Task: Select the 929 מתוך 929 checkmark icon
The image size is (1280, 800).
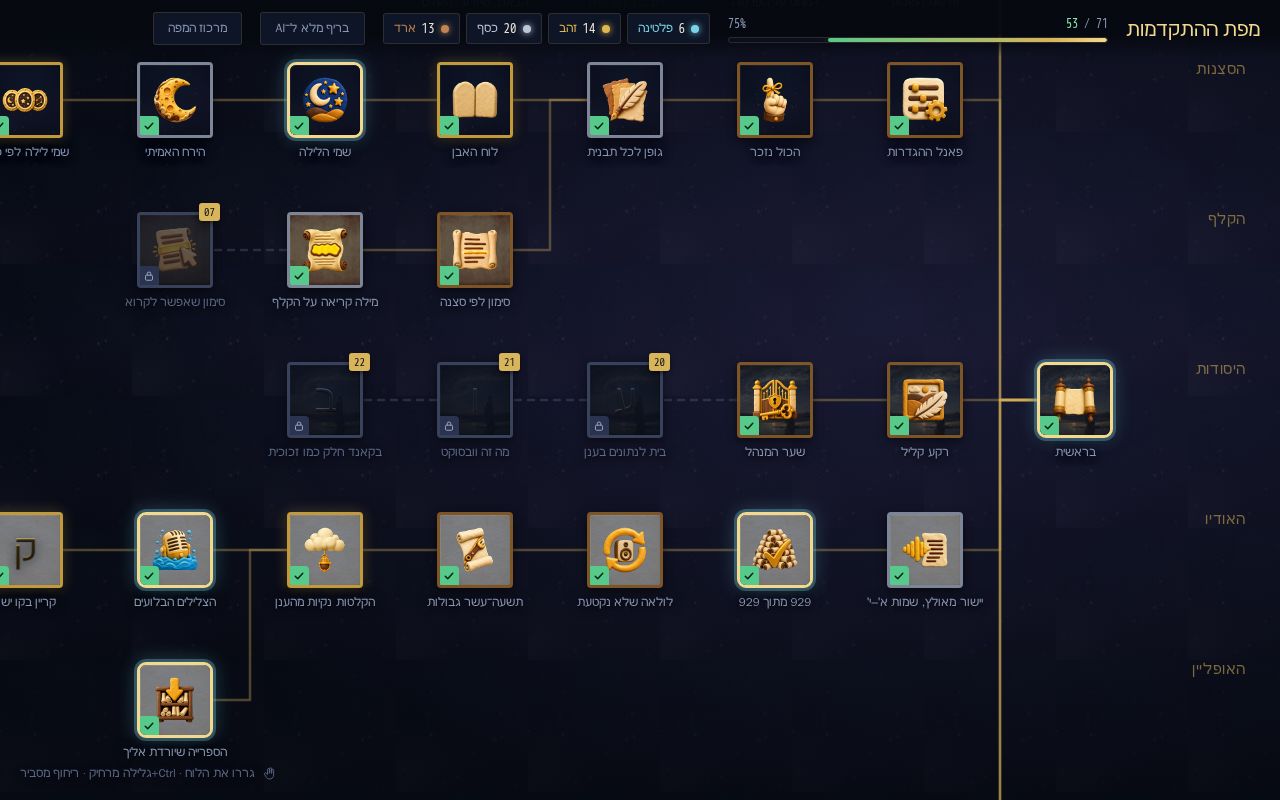Action: click(775, 550)
